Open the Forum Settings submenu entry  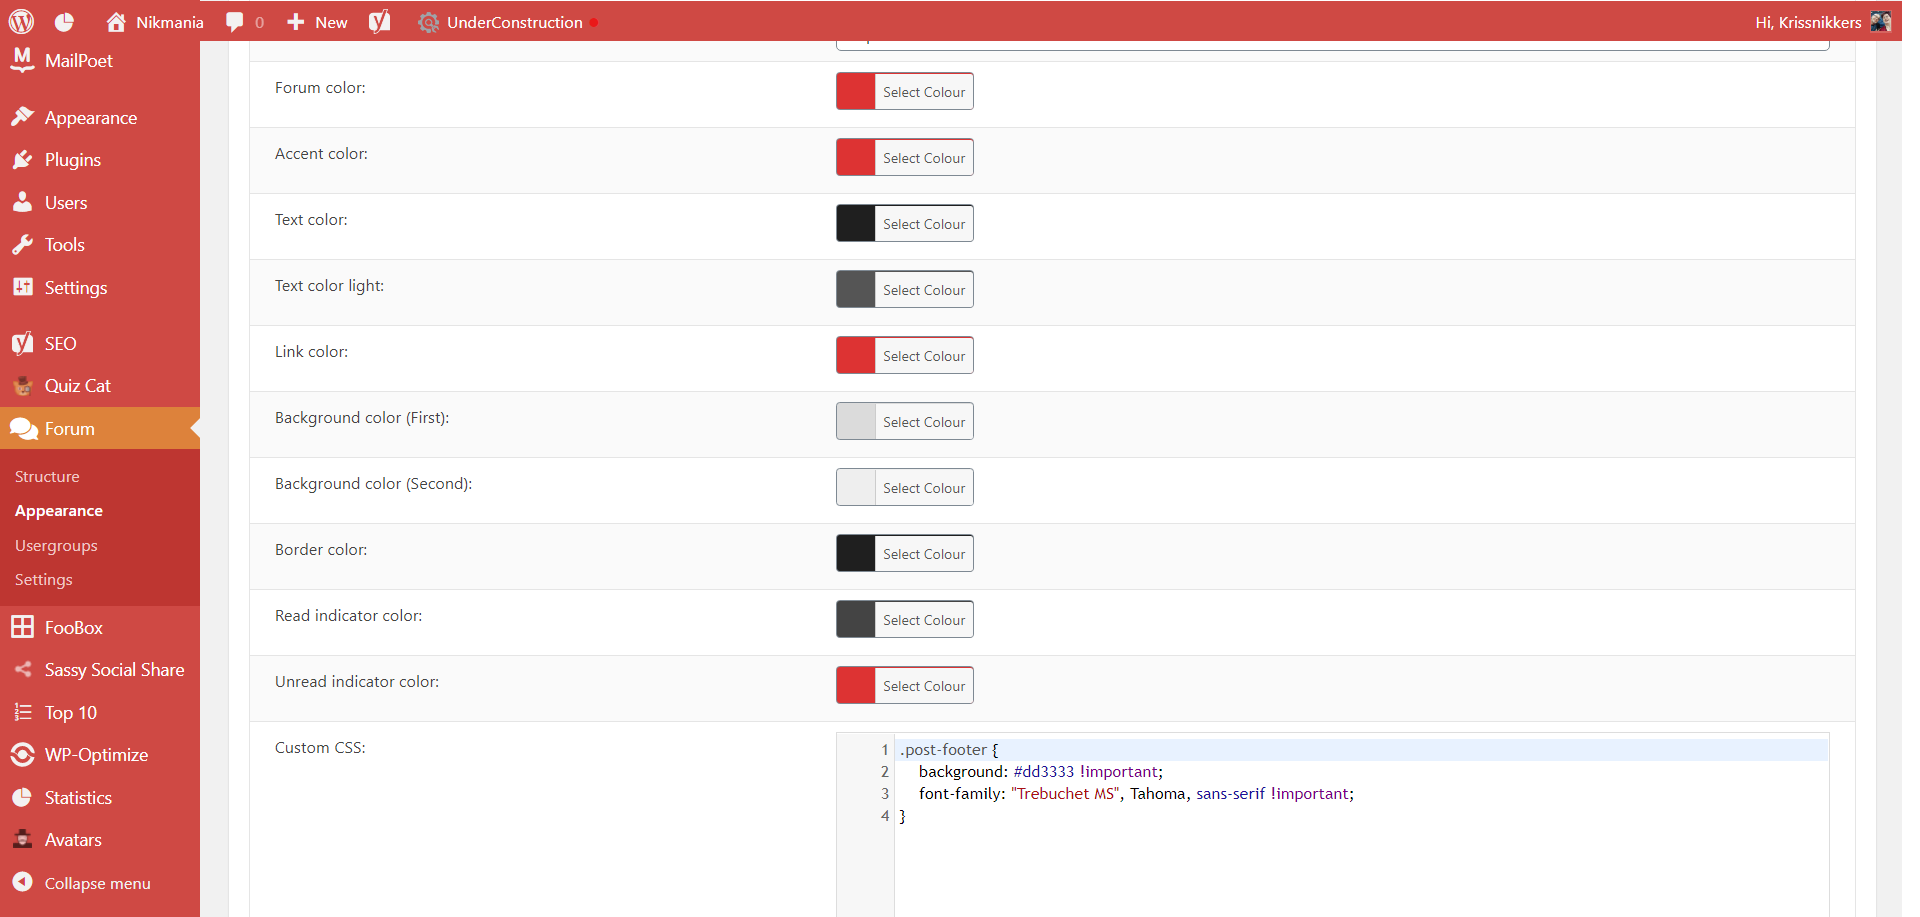click(x=44, y=580)
